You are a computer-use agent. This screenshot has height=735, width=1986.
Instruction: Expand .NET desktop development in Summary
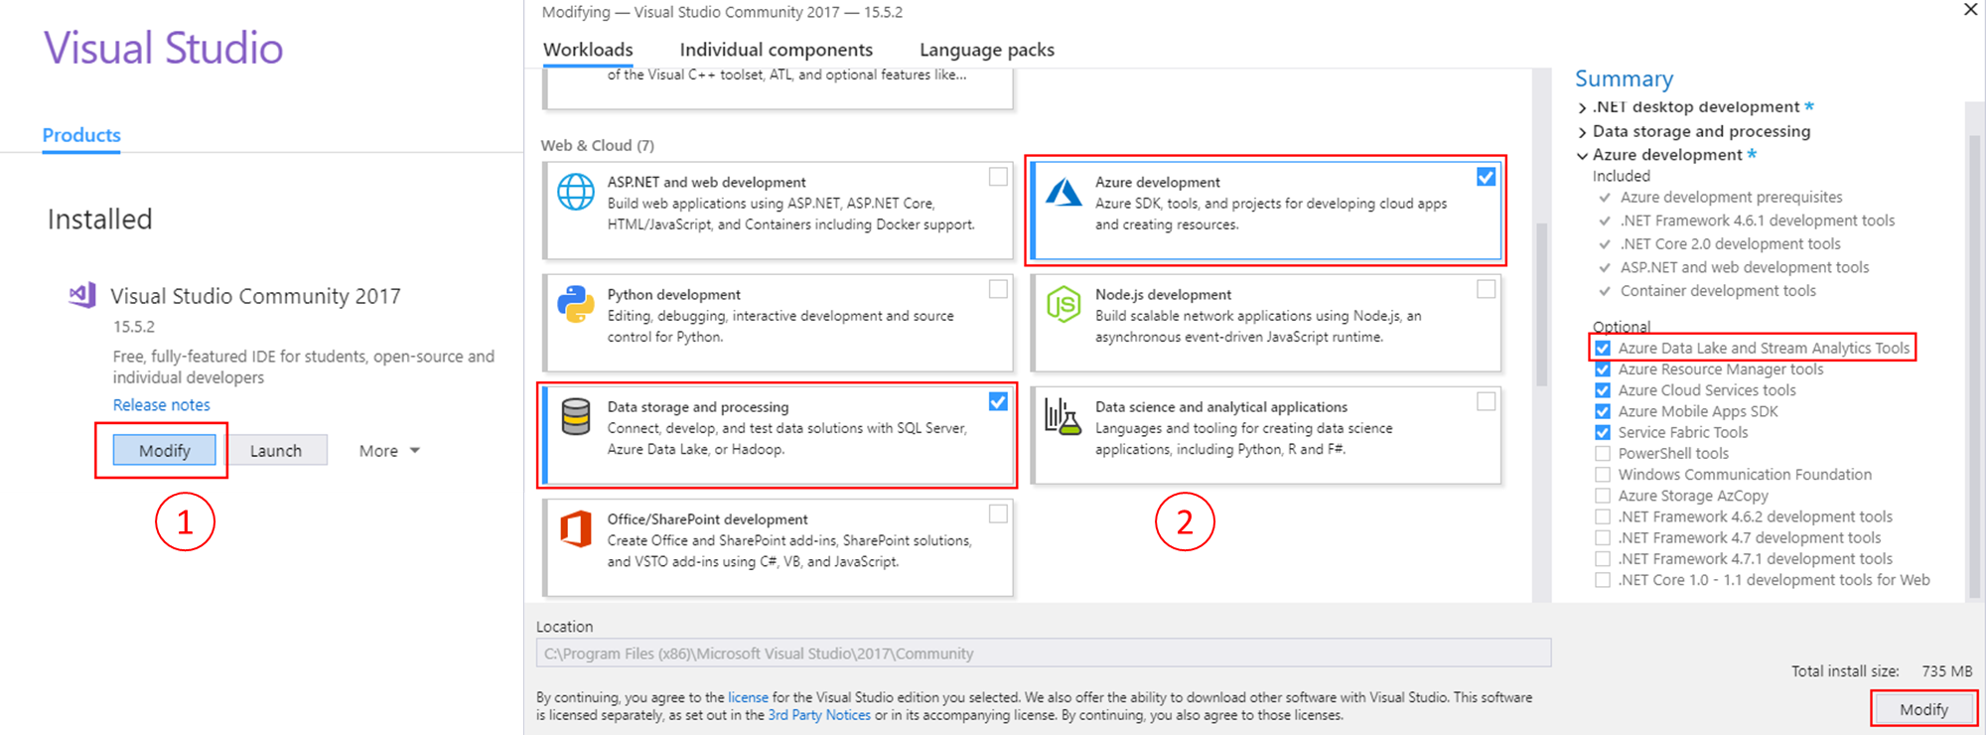(x=1582, y=107)
